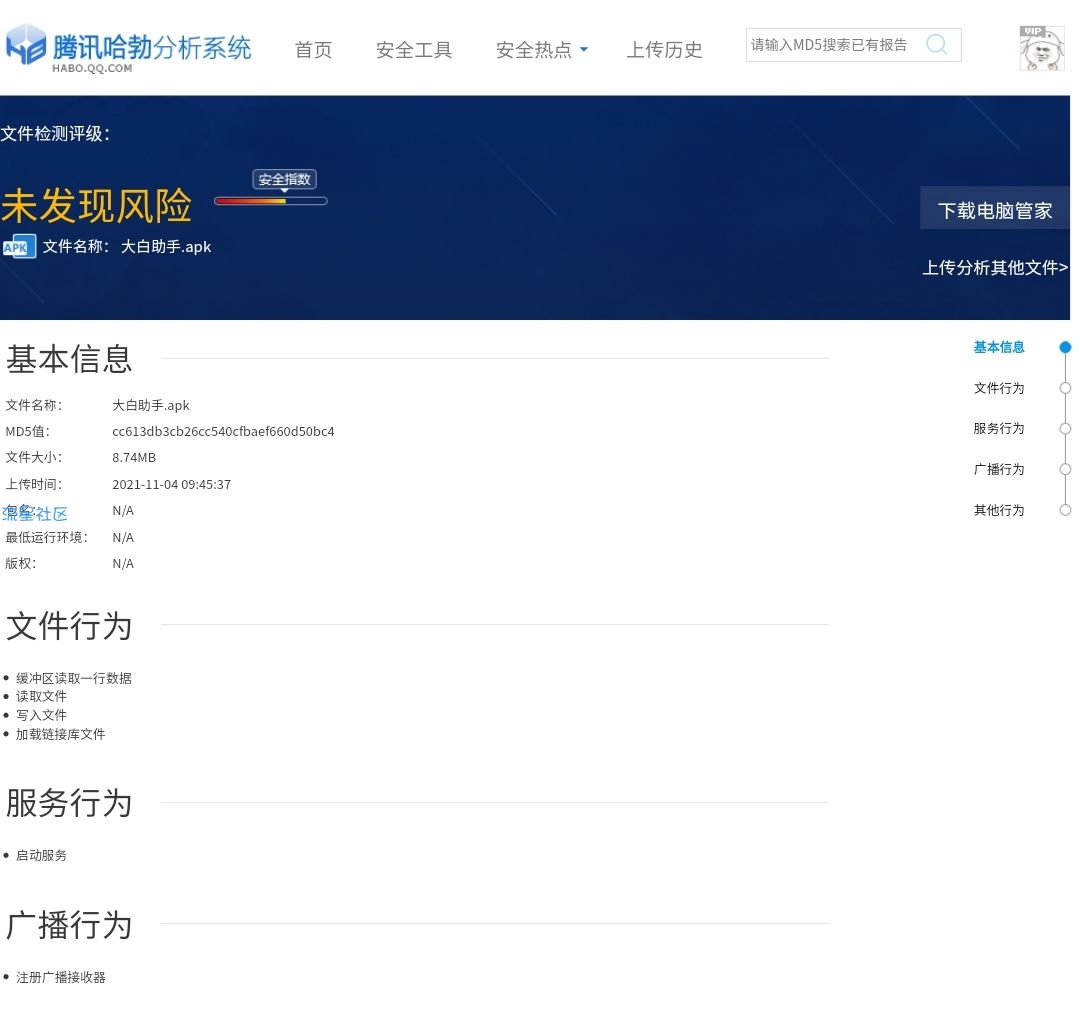
Task: Select the 广播行为 navigation dot
Action: (x=1066, y=469)
